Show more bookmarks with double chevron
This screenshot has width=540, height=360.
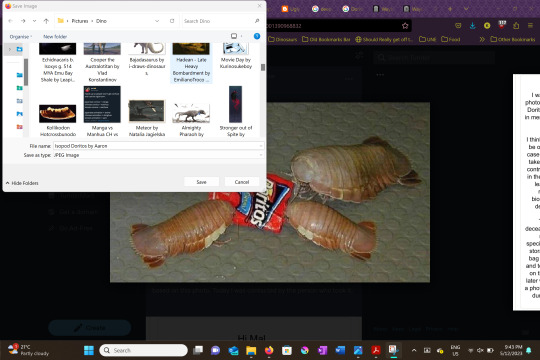click(x=482, y=39)
